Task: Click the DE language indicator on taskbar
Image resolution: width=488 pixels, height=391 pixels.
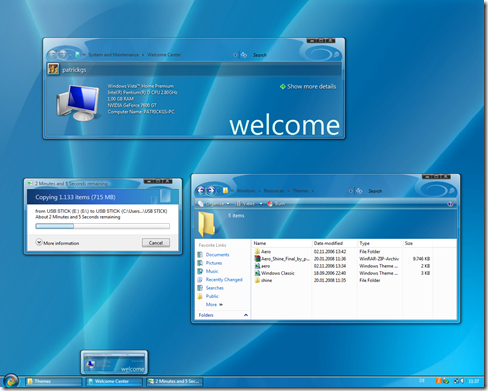Action: tap(422, 381)
